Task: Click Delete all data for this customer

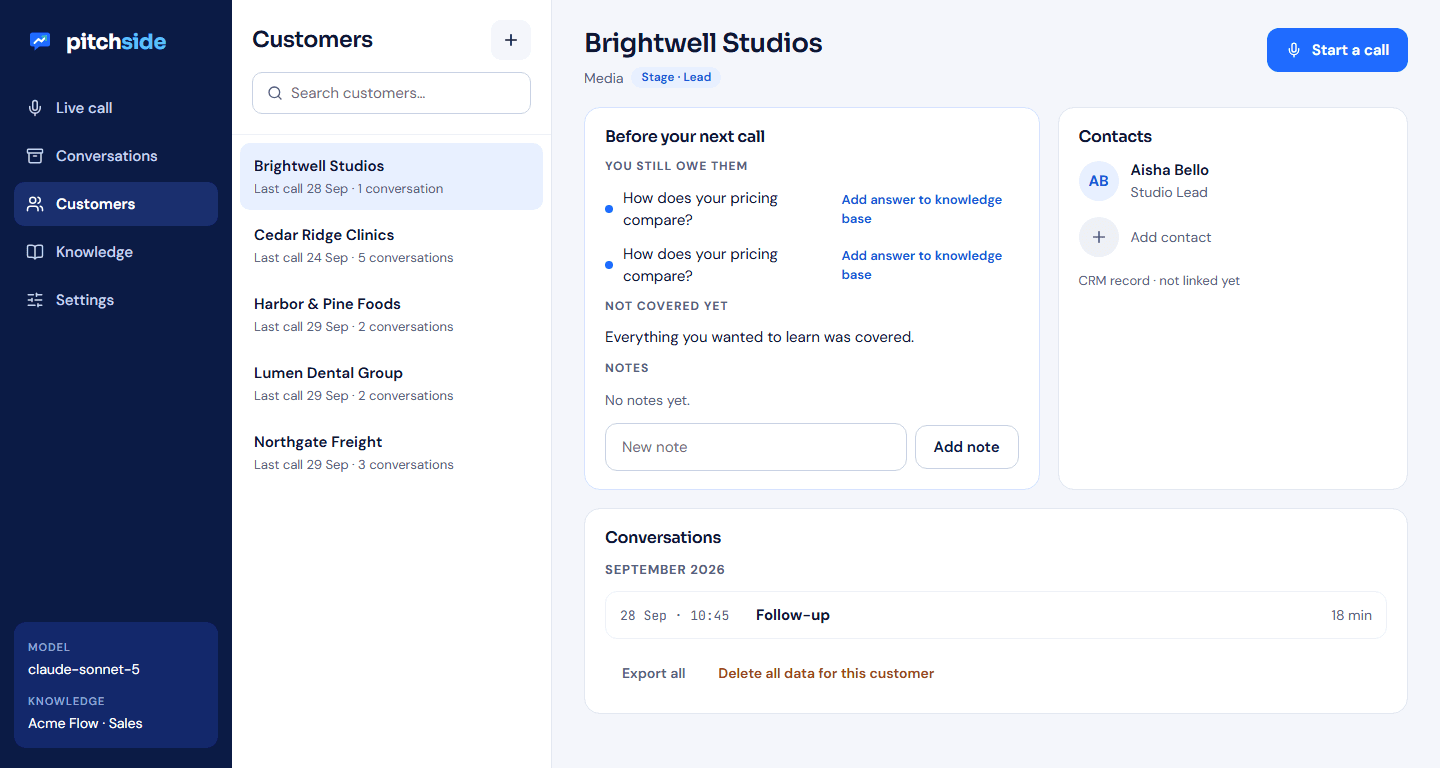Action: pyautogui.click(x=826, y=674)
